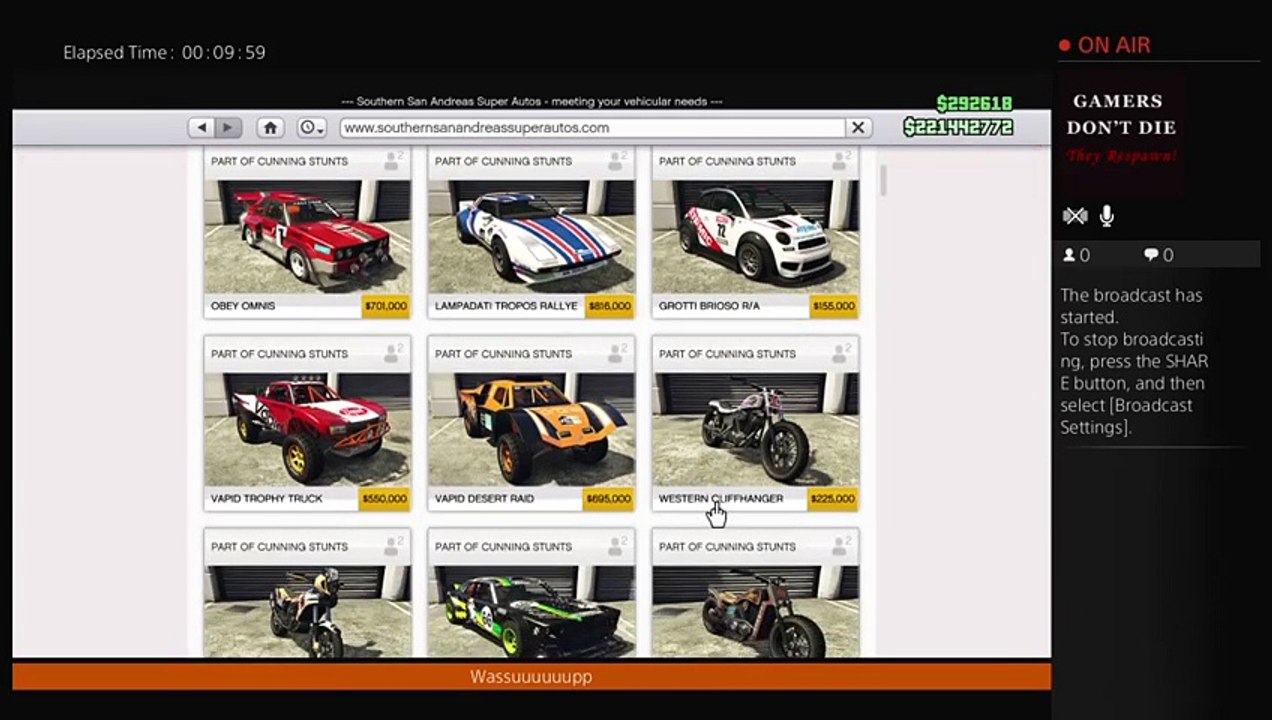Click the seats icon on Grotti Brioso card
1272x720 pixels.
841,160
